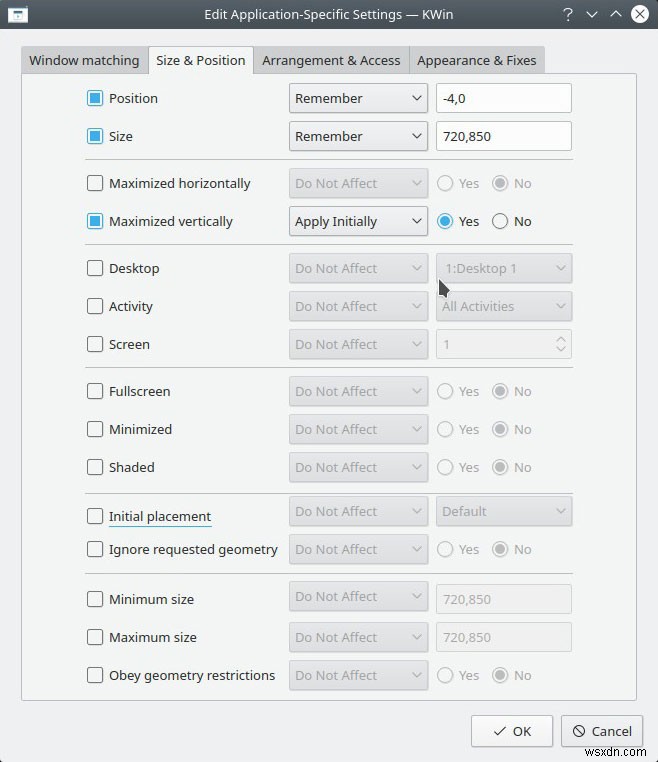
Task: Select No for Maximized vertically
Action: coord(500,221)
